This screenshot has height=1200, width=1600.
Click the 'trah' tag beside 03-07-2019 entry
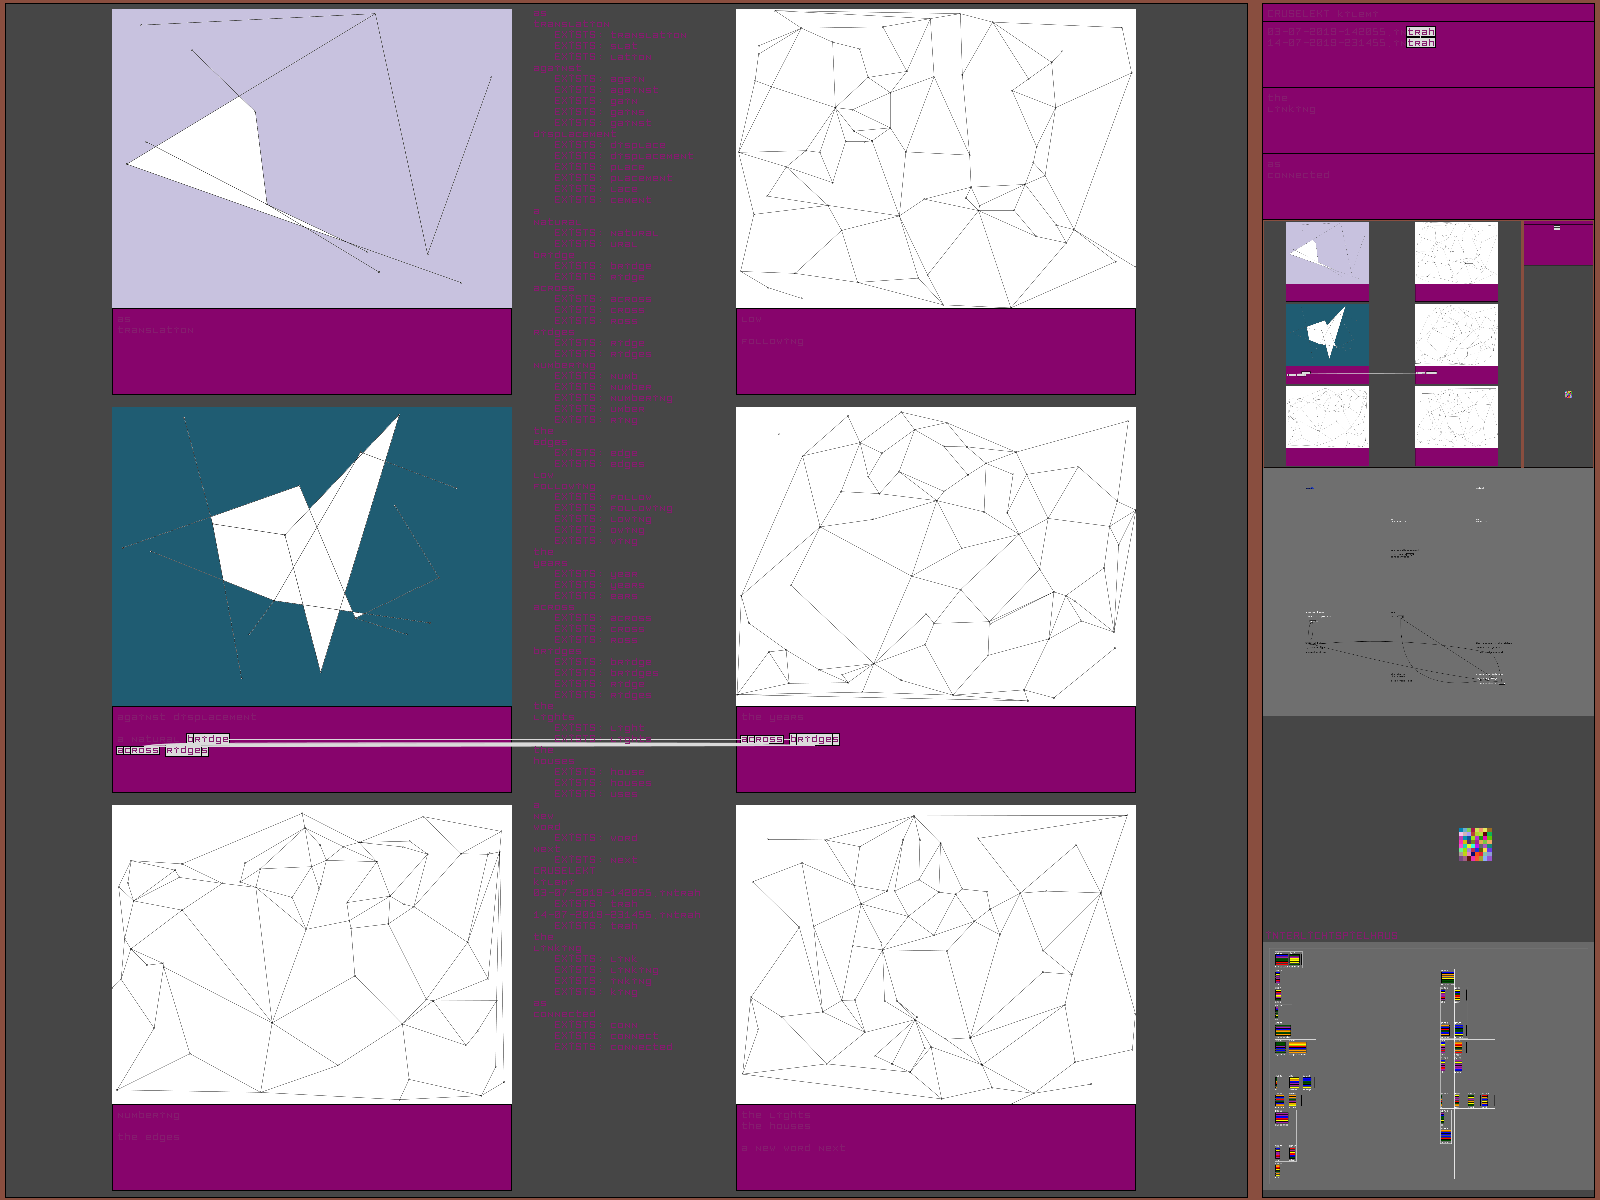pos(1420,32)
